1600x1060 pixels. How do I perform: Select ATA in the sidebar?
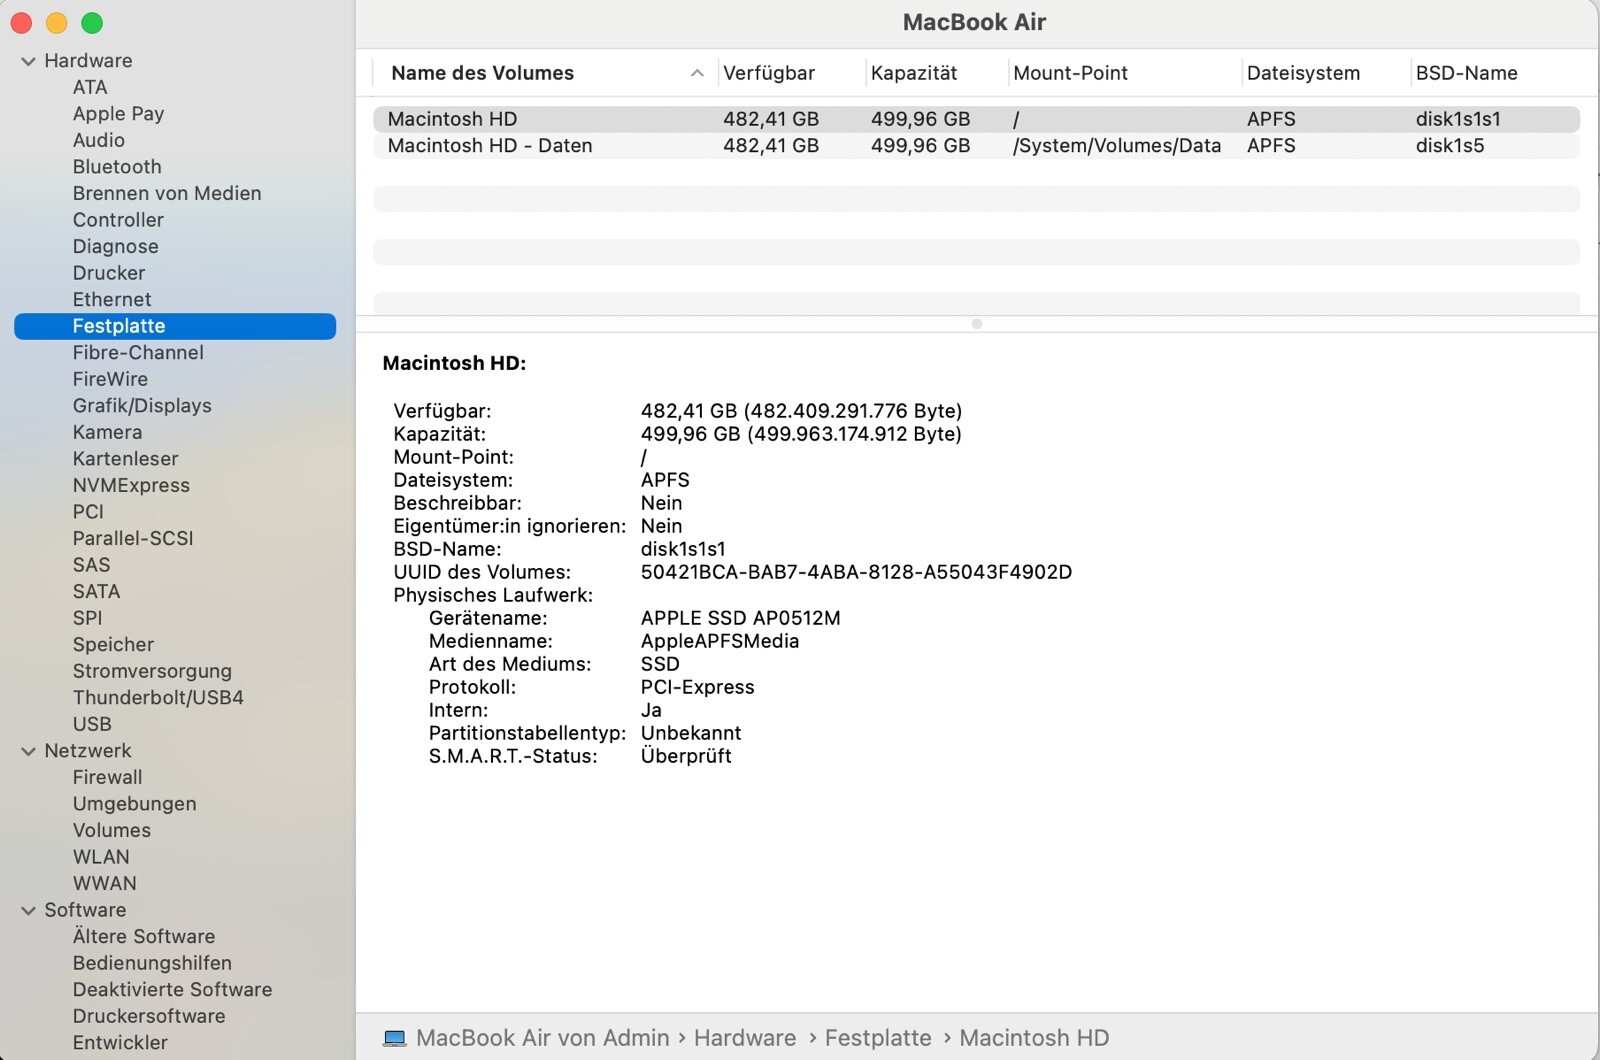point(90,87)
